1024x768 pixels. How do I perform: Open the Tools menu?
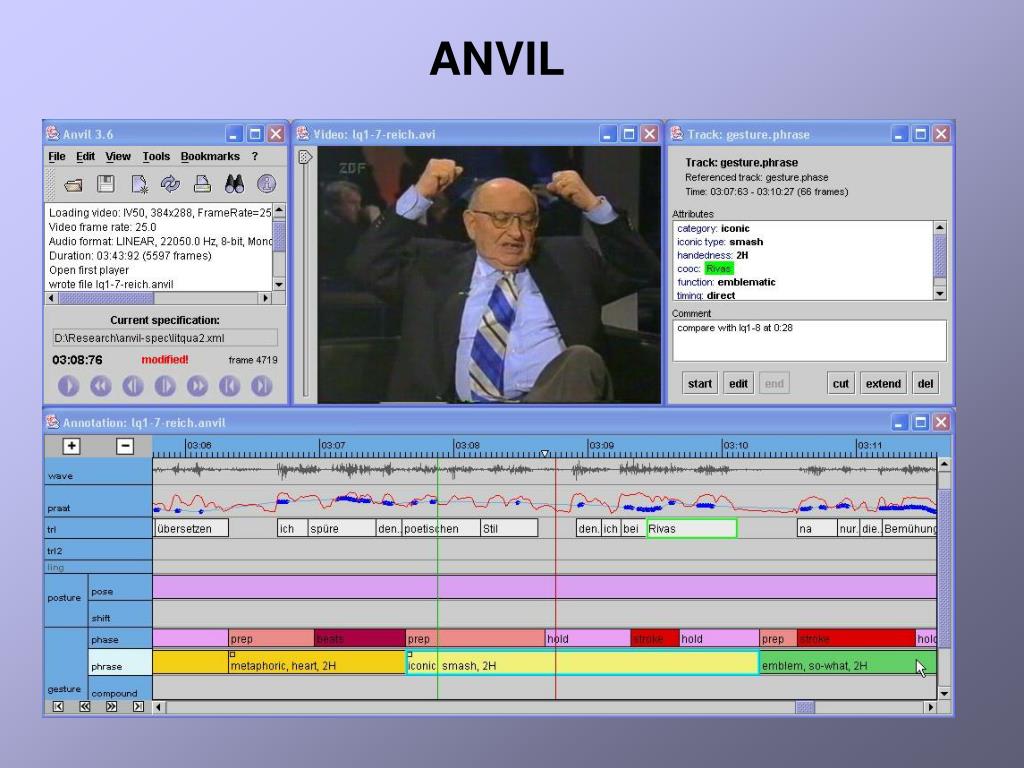pos(156,157)
